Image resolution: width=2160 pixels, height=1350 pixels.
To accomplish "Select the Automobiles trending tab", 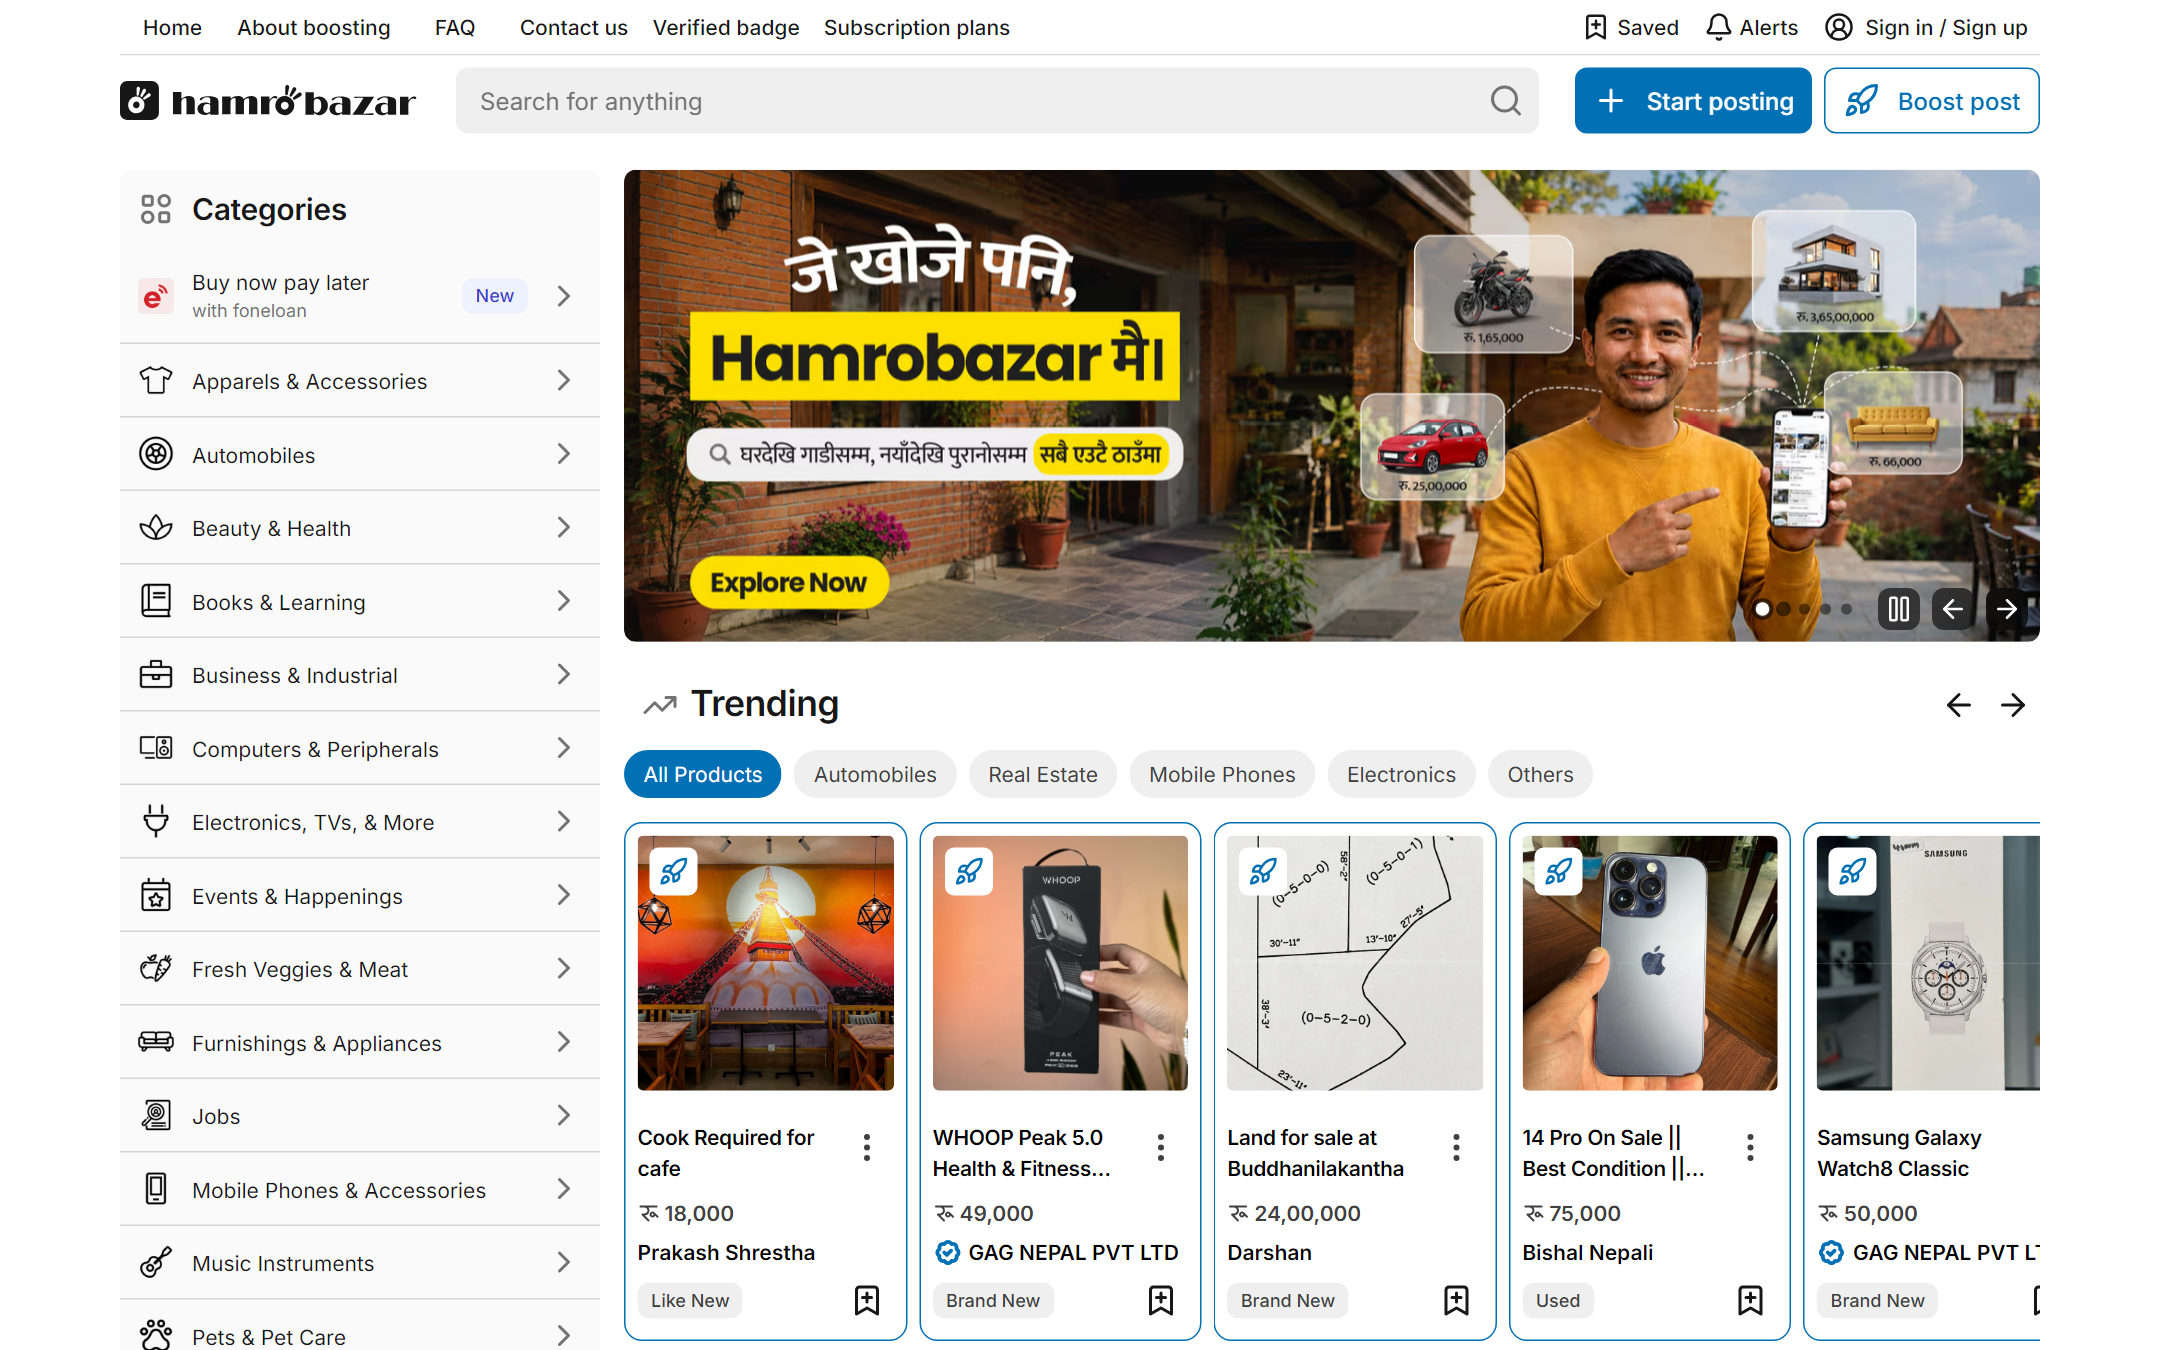I will click(x=875, y=774).
